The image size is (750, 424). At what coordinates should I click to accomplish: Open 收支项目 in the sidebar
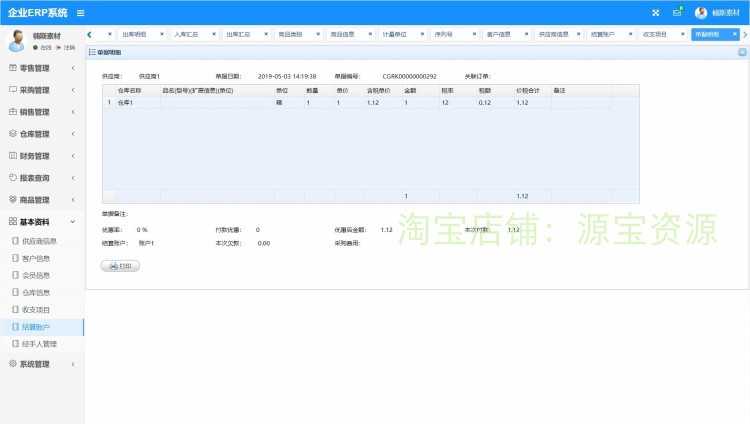point(36,310)
